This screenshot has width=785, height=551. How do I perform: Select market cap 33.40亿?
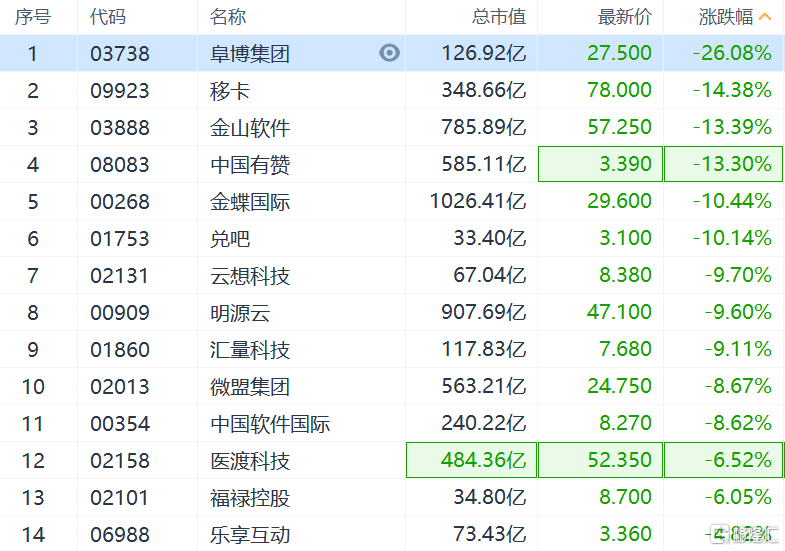490,238
